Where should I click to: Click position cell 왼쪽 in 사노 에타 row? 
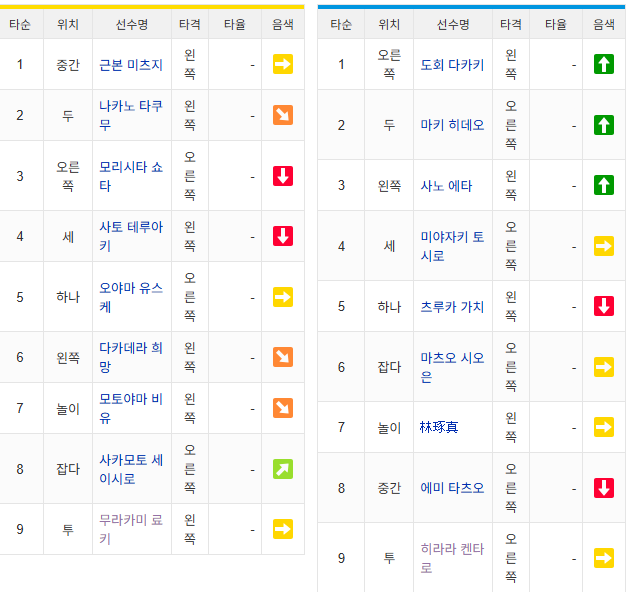389,186
